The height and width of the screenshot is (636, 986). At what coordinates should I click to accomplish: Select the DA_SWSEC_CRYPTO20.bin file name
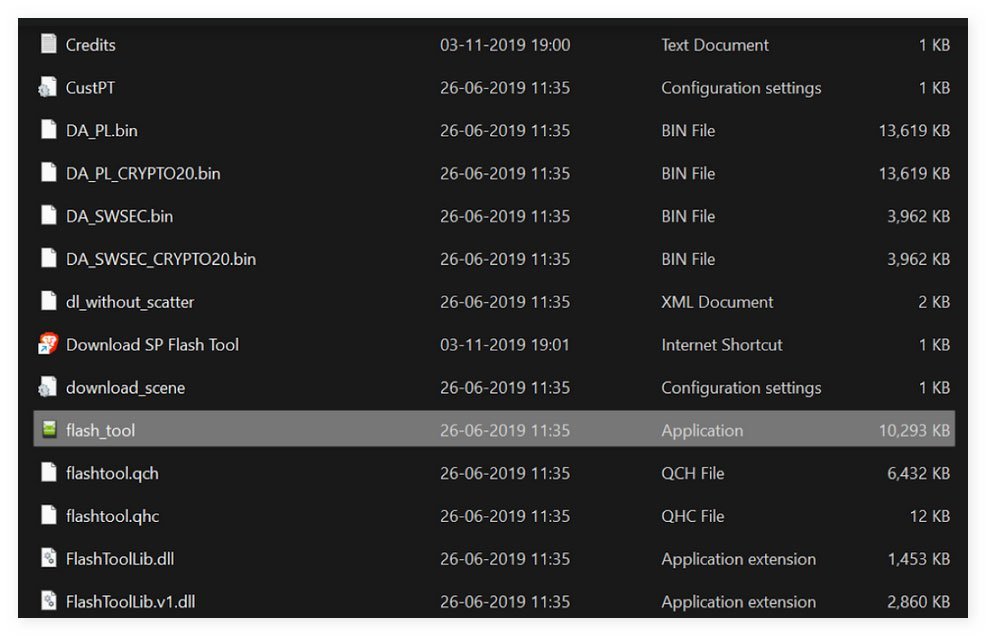click(160, 259)
